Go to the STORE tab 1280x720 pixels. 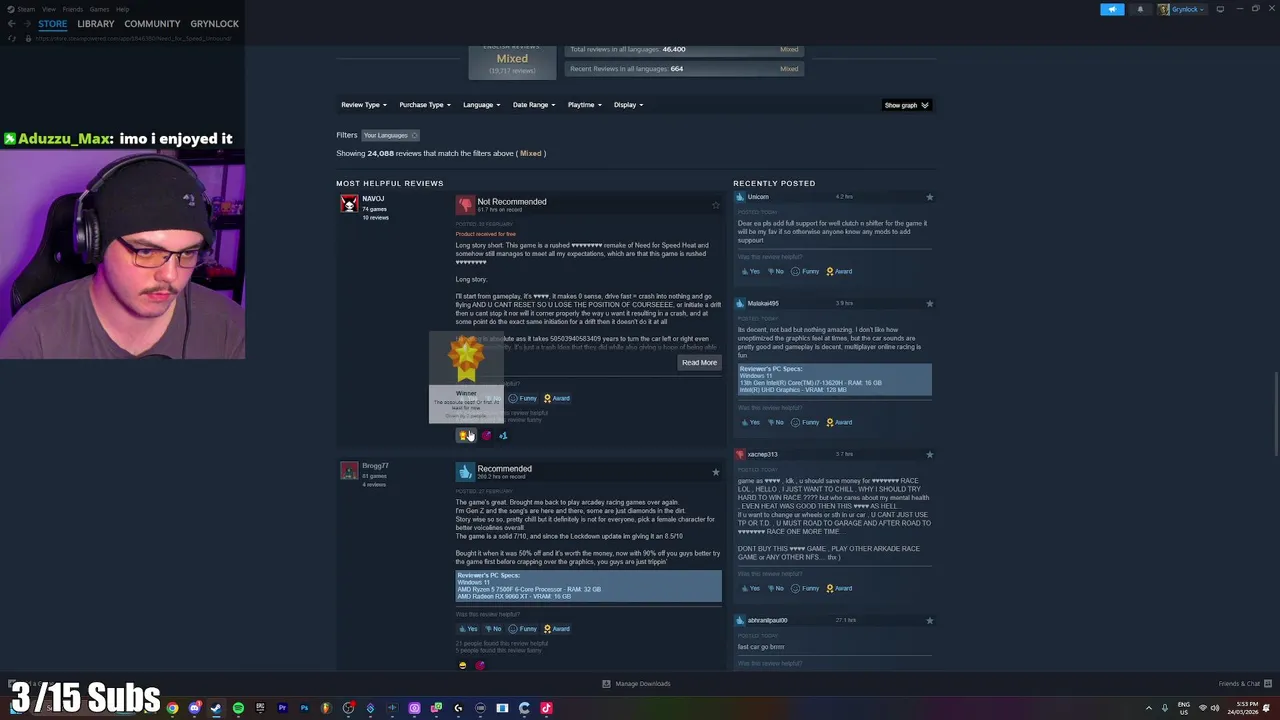click(53, 23)
